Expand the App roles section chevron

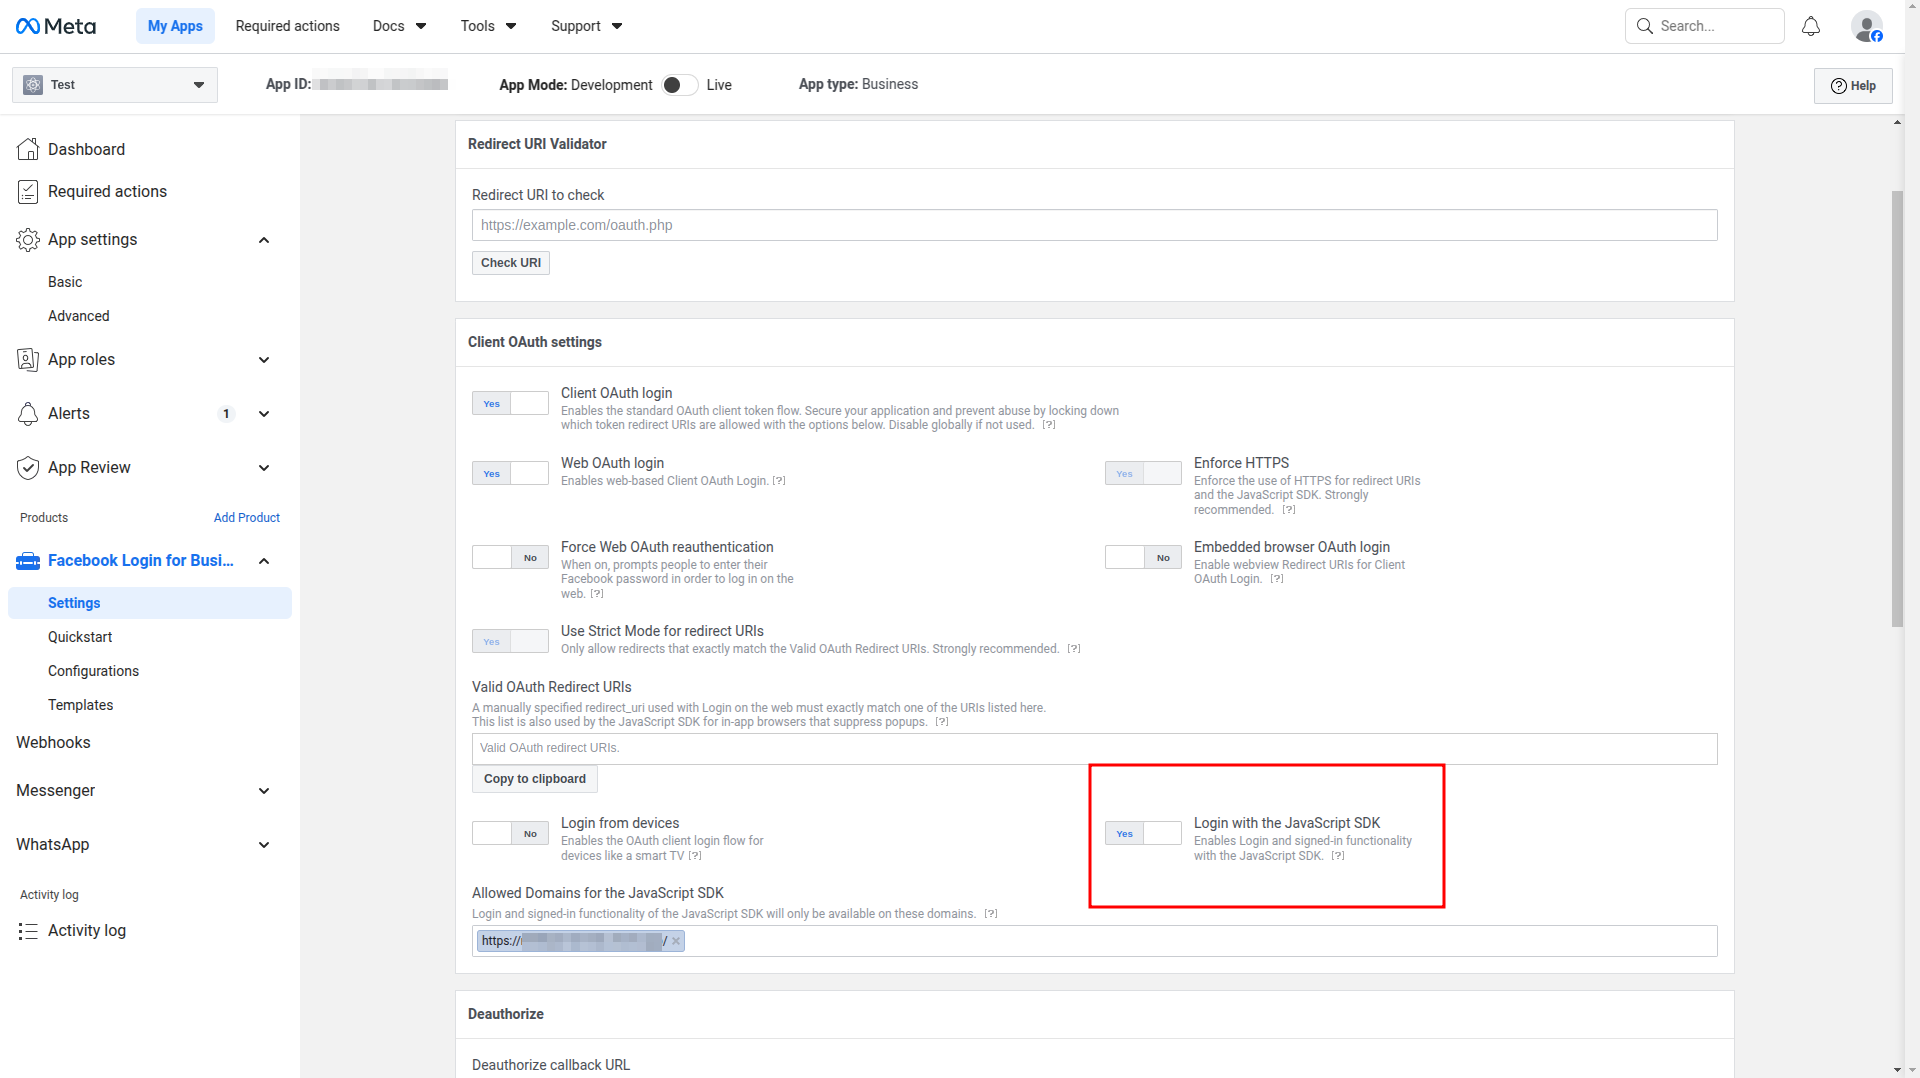tap(264, 360)
